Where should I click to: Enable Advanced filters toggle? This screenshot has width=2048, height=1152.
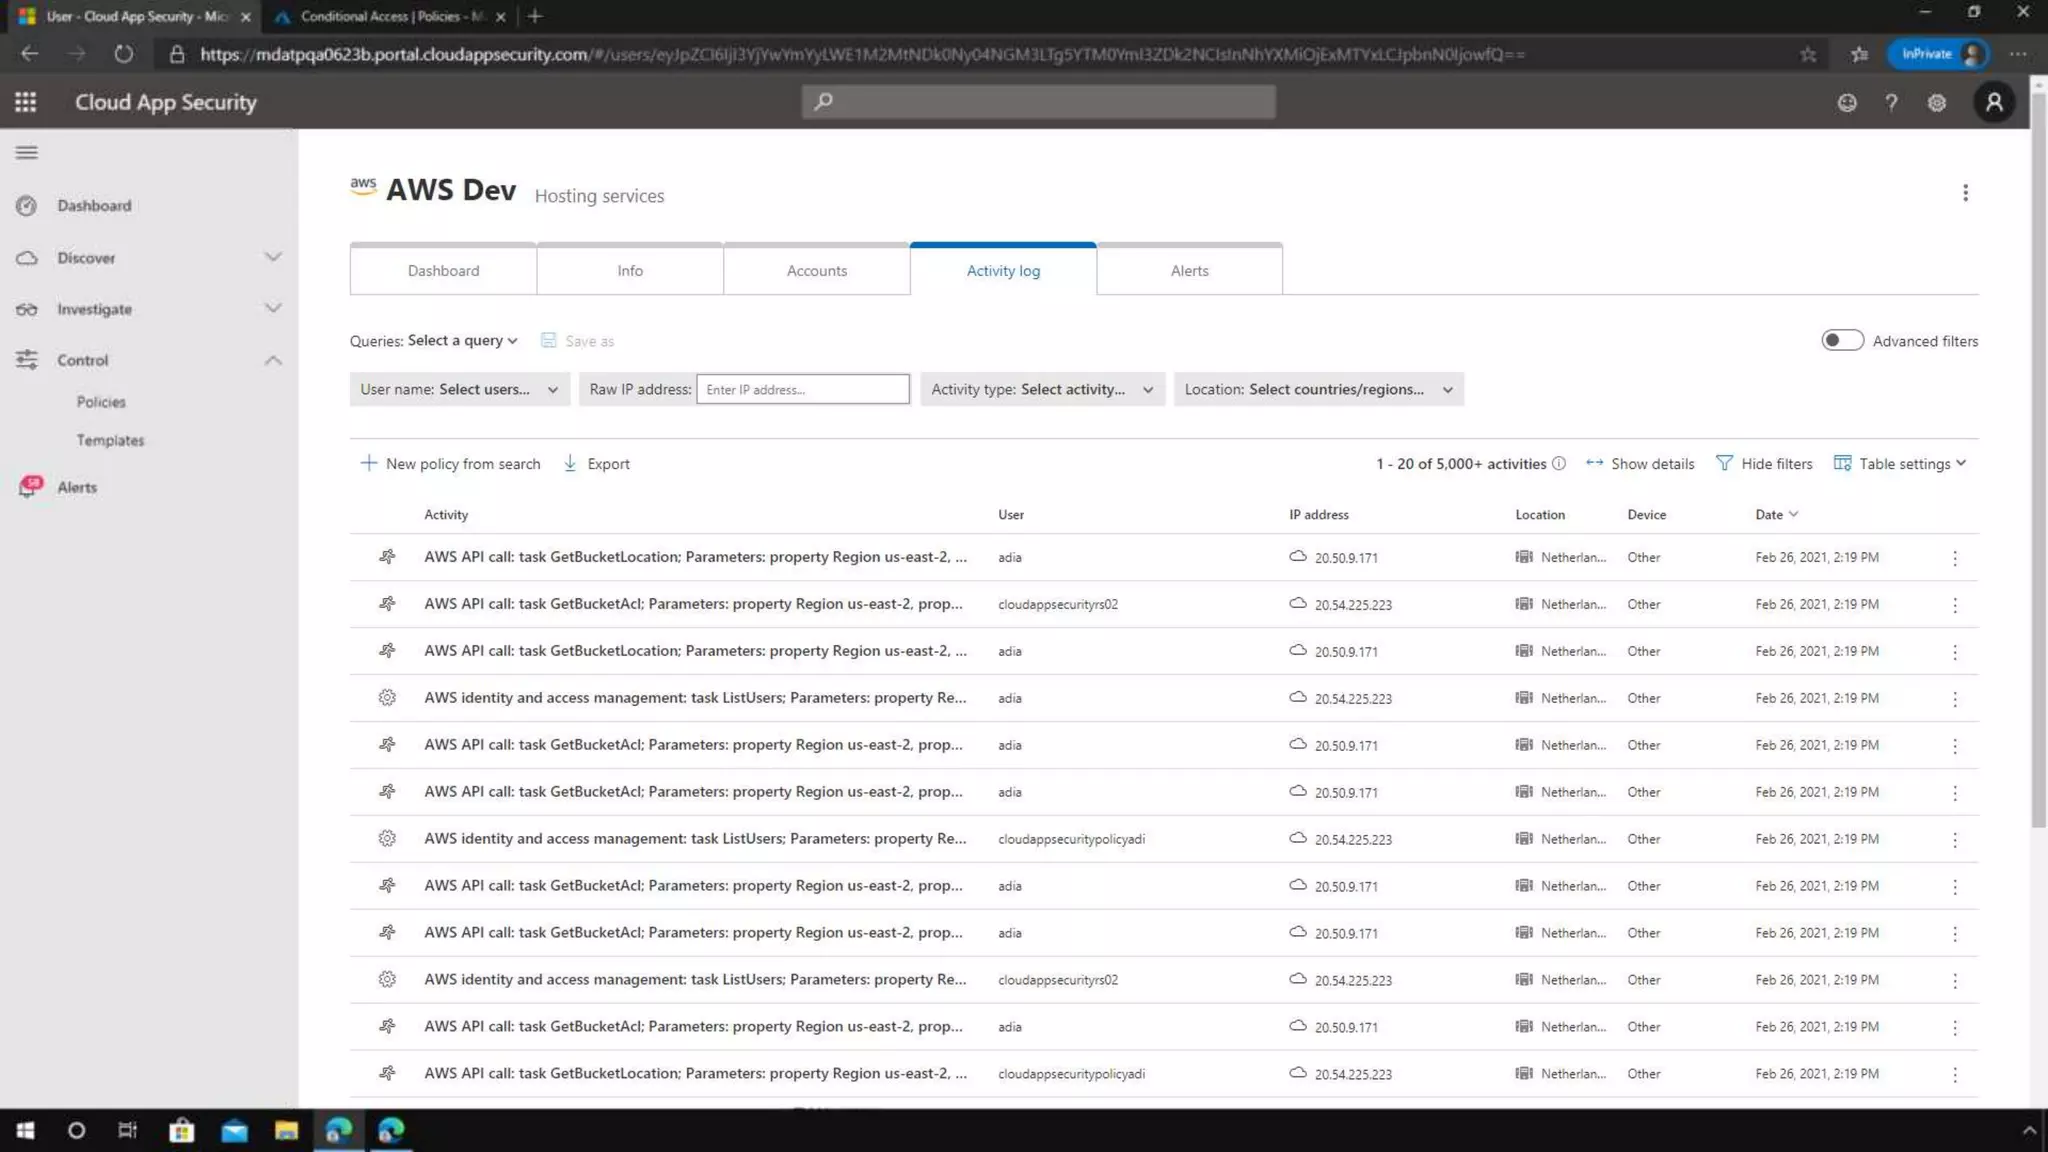pyautogui.click(x=1842, y=341)
